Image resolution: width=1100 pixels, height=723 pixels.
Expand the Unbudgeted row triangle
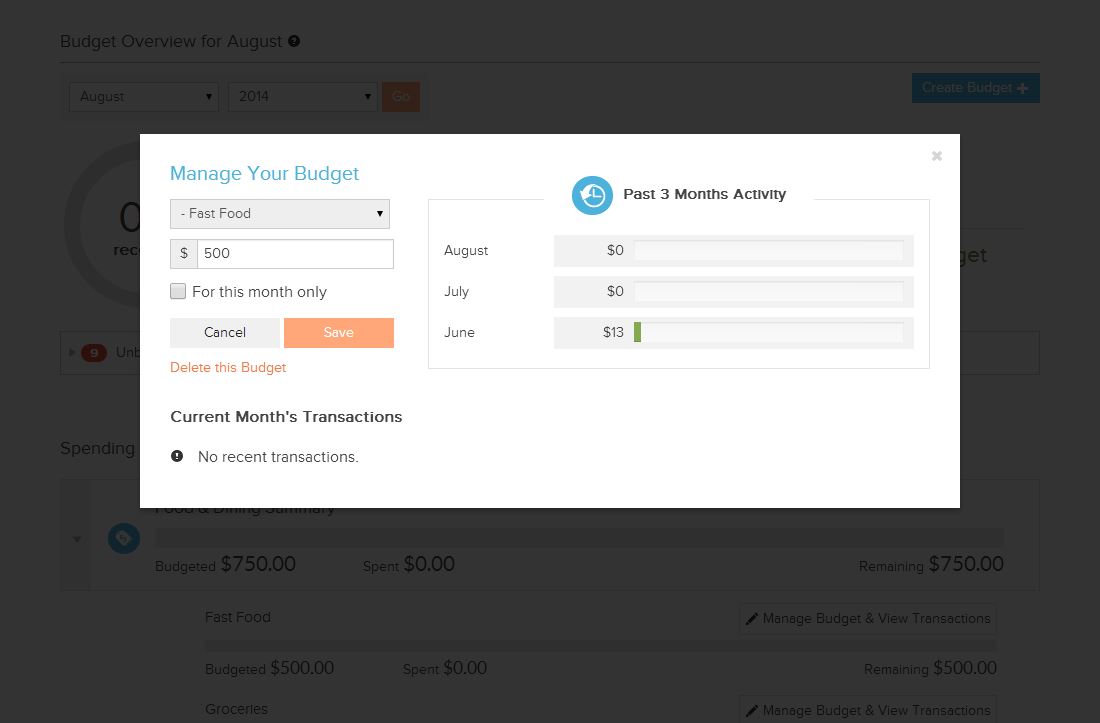72,352
